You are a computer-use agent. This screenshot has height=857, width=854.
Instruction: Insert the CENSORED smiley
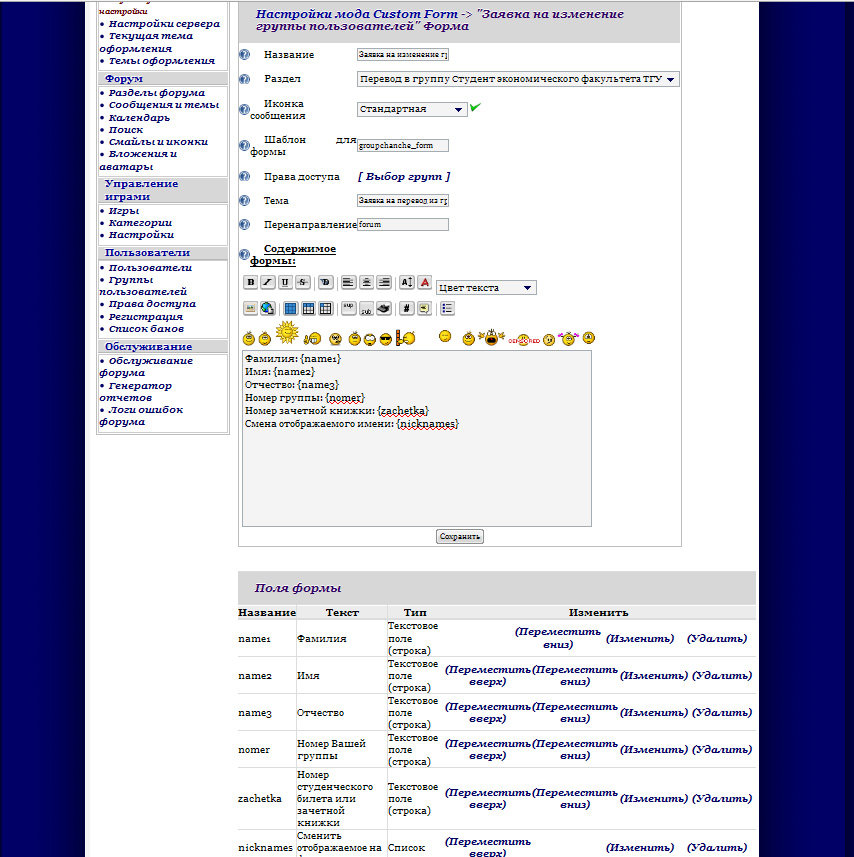[523, 340]
